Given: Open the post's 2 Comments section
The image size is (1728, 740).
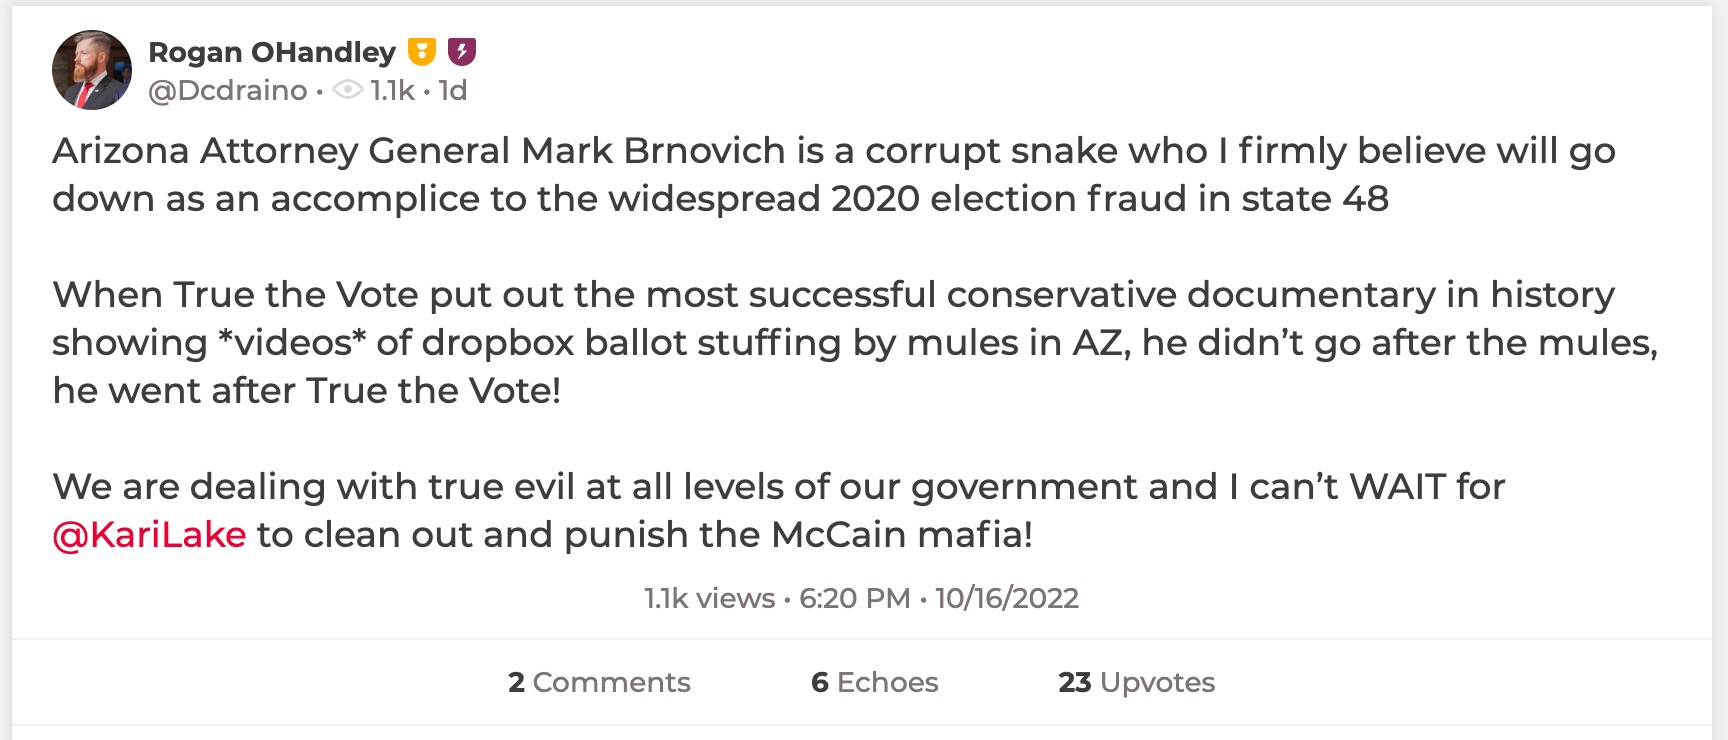Looking at the screenshot, I should pyautogui.click(x=598, y=682).
